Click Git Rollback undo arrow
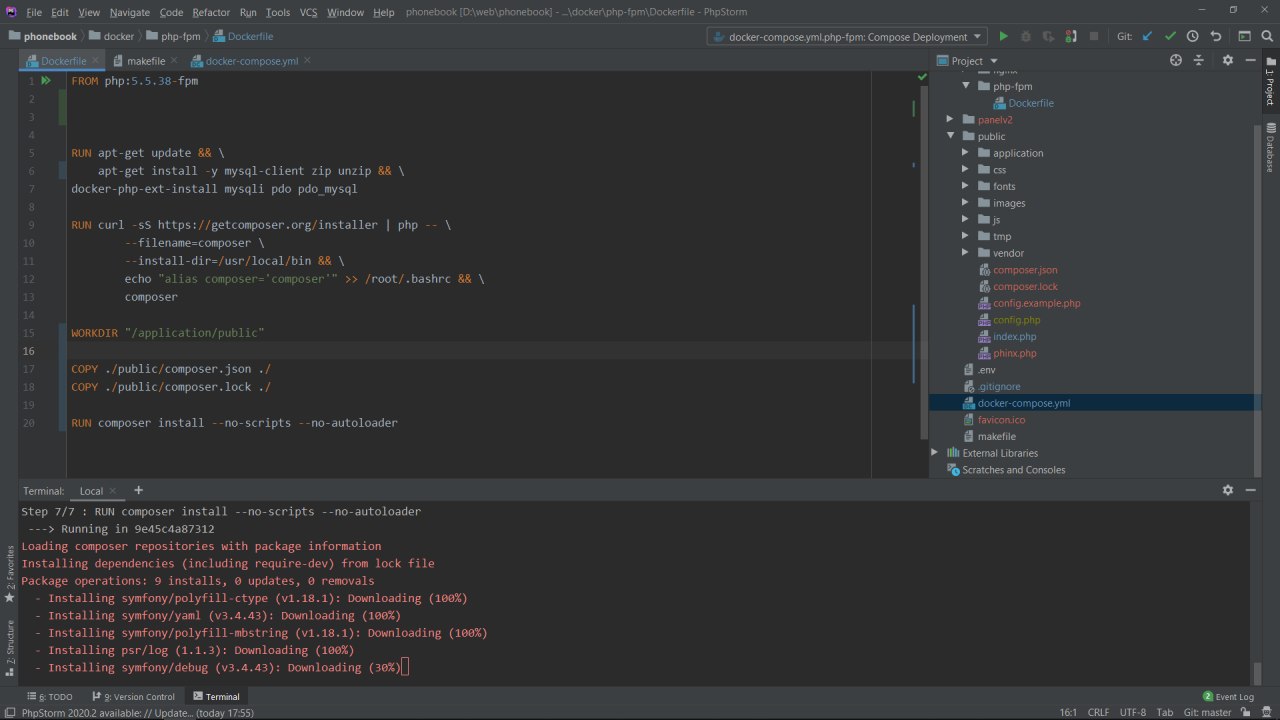 pos(1216,36)
